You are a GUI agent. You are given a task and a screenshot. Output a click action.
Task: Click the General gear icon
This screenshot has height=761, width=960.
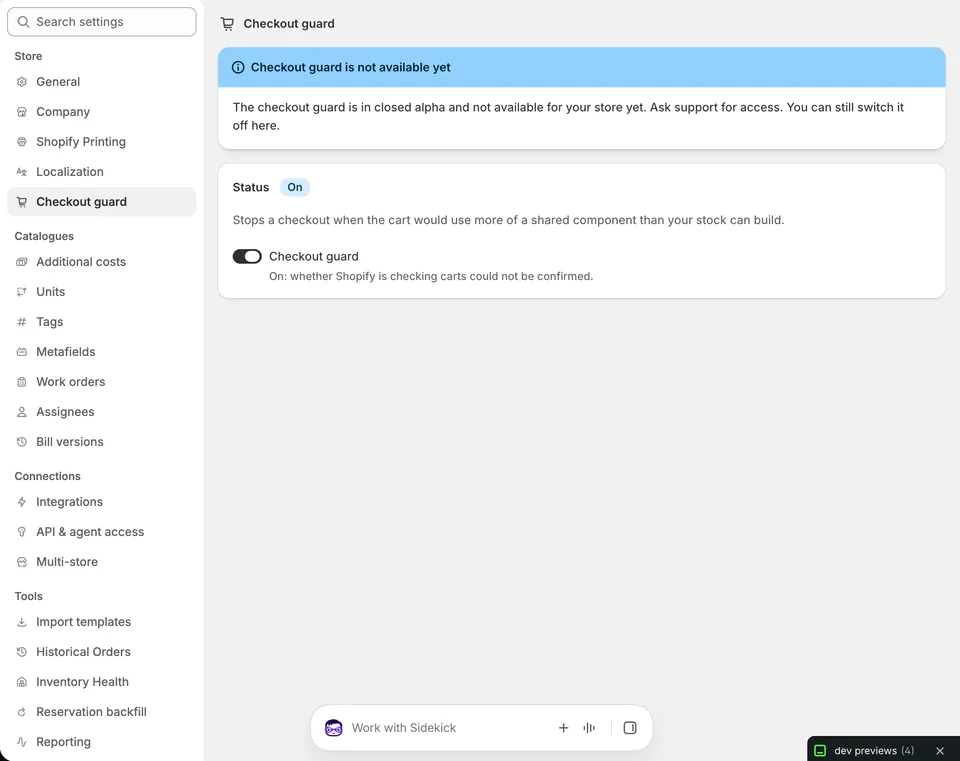(22, 81)
